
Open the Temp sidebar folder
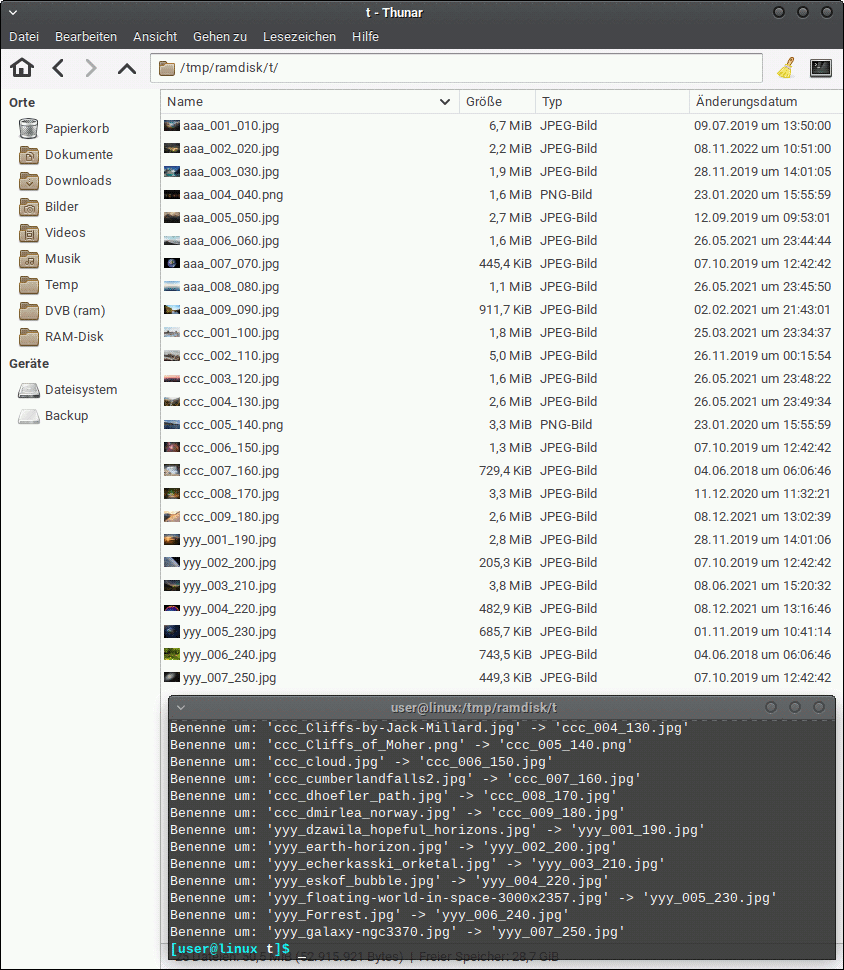49,285
